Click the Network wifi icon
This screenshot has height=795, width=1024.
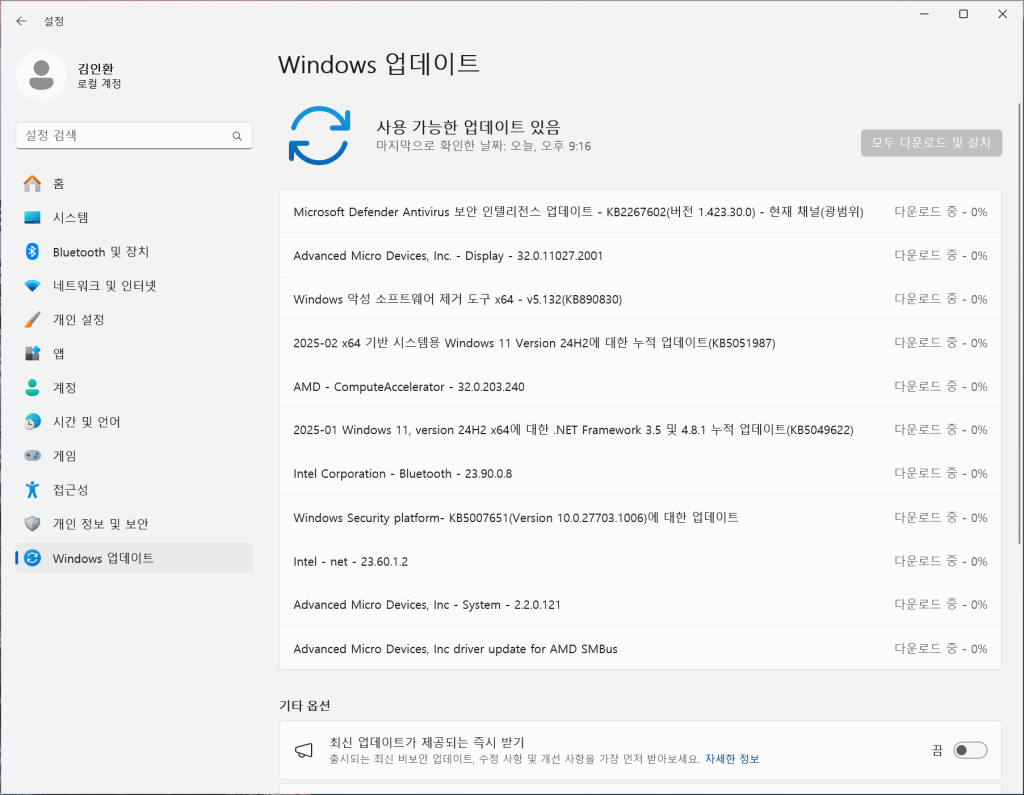pyautogui.click(x=32, y=285)
